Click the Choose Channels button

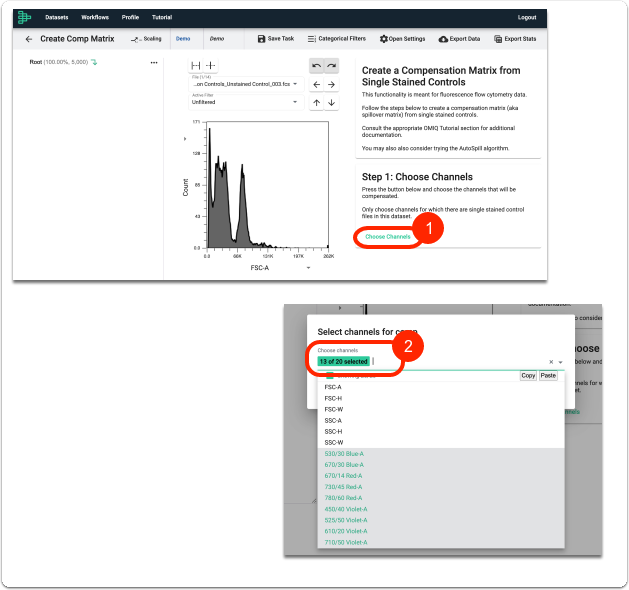[x=388, y=237]
